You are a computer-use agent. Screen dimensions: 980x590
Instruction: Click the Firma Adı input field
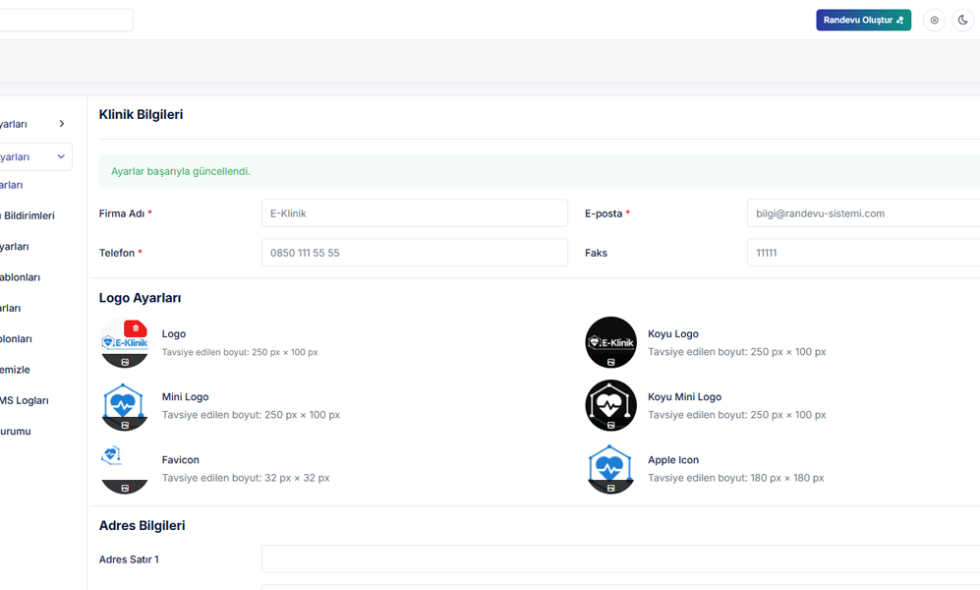pos(414,213)
